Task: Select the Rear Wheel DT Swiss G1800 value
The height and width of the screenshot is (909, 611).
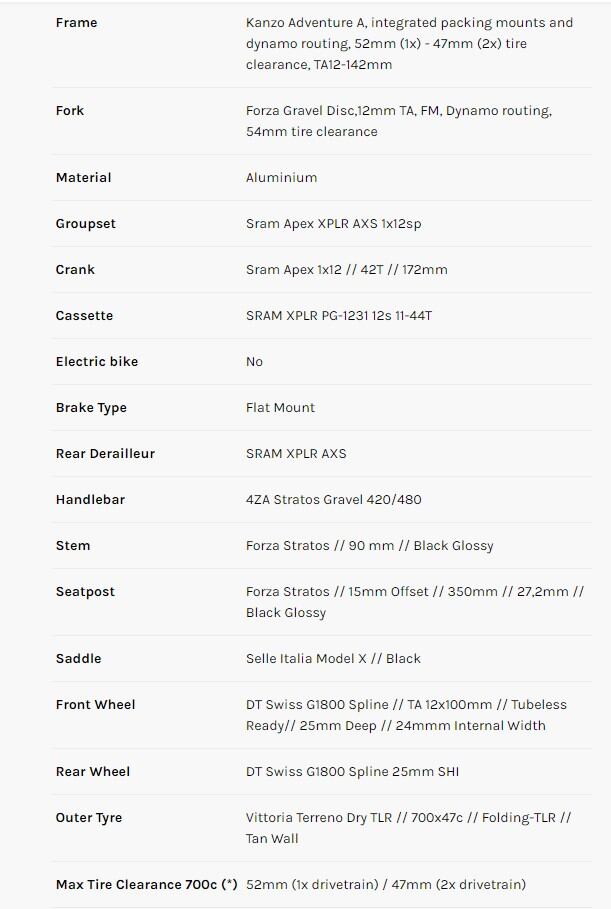Action: [x=352, y=772]
